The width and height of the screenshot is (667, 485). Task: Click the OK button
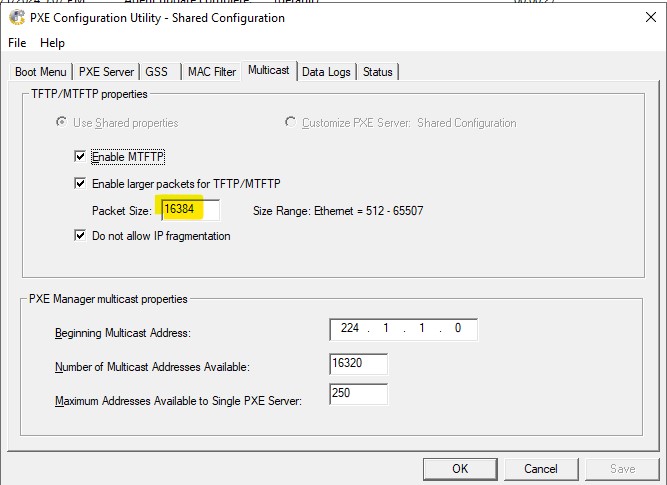coord(460,469)
